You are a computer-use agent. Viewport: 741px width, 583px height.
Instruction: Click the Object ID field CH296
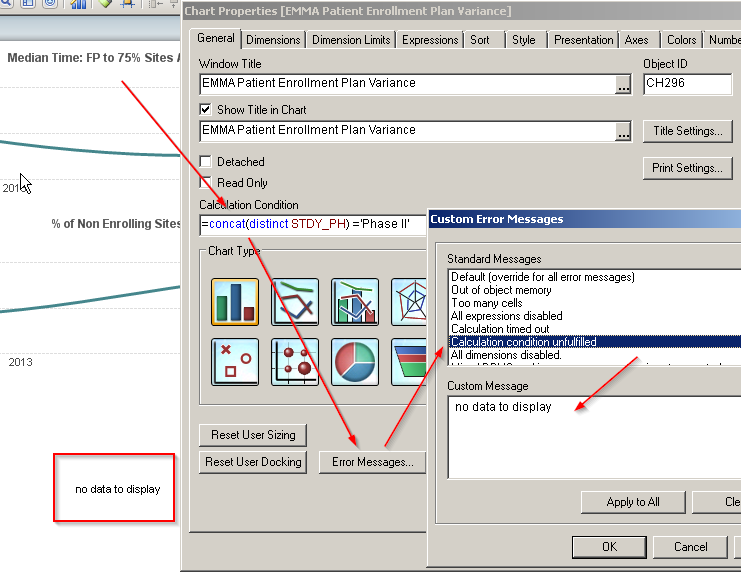(x=688, y=84)
